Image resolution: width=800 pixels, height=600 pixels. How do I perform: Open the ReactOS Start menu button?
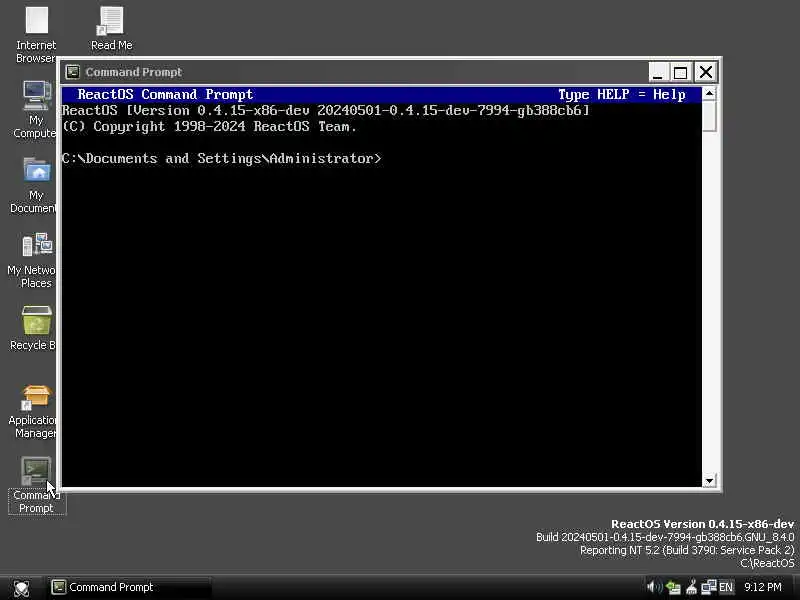pos(21,588)
